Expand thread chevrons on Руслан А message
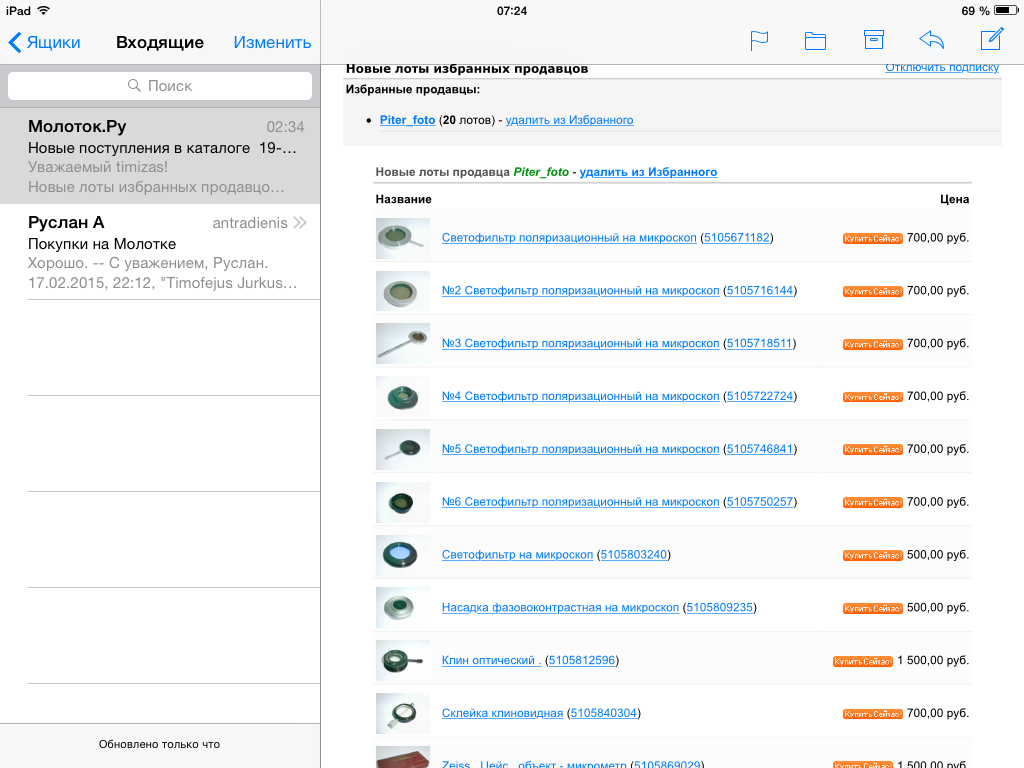Screen dimensions: 1024x768 (x=300, y=223)
